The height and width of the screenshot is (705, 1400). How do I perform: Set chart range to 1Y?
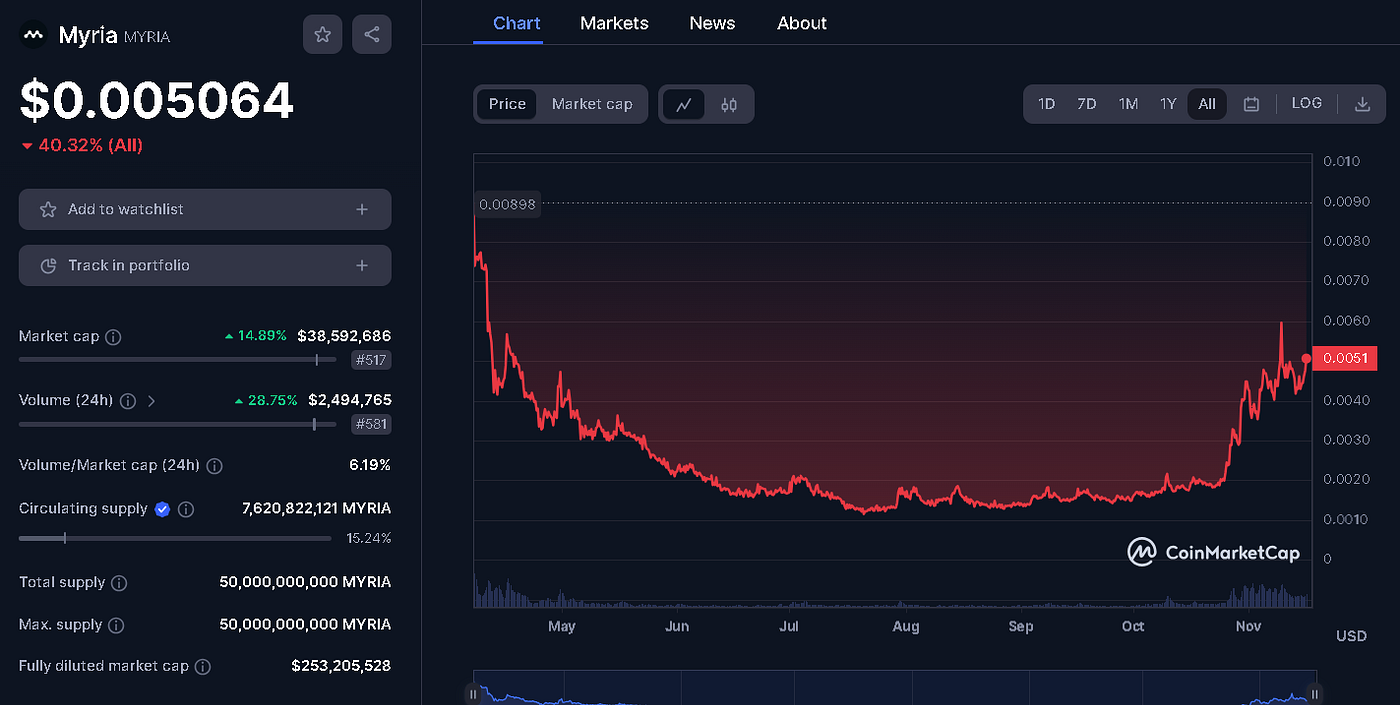click(1168, 104)
